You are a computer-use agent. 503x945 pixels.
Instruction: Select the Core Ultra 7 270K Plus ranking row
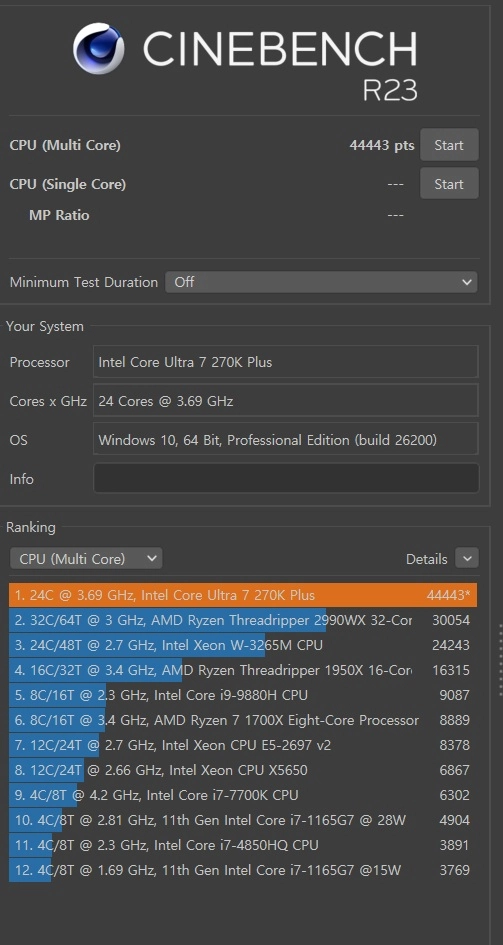tap(243, 595)
